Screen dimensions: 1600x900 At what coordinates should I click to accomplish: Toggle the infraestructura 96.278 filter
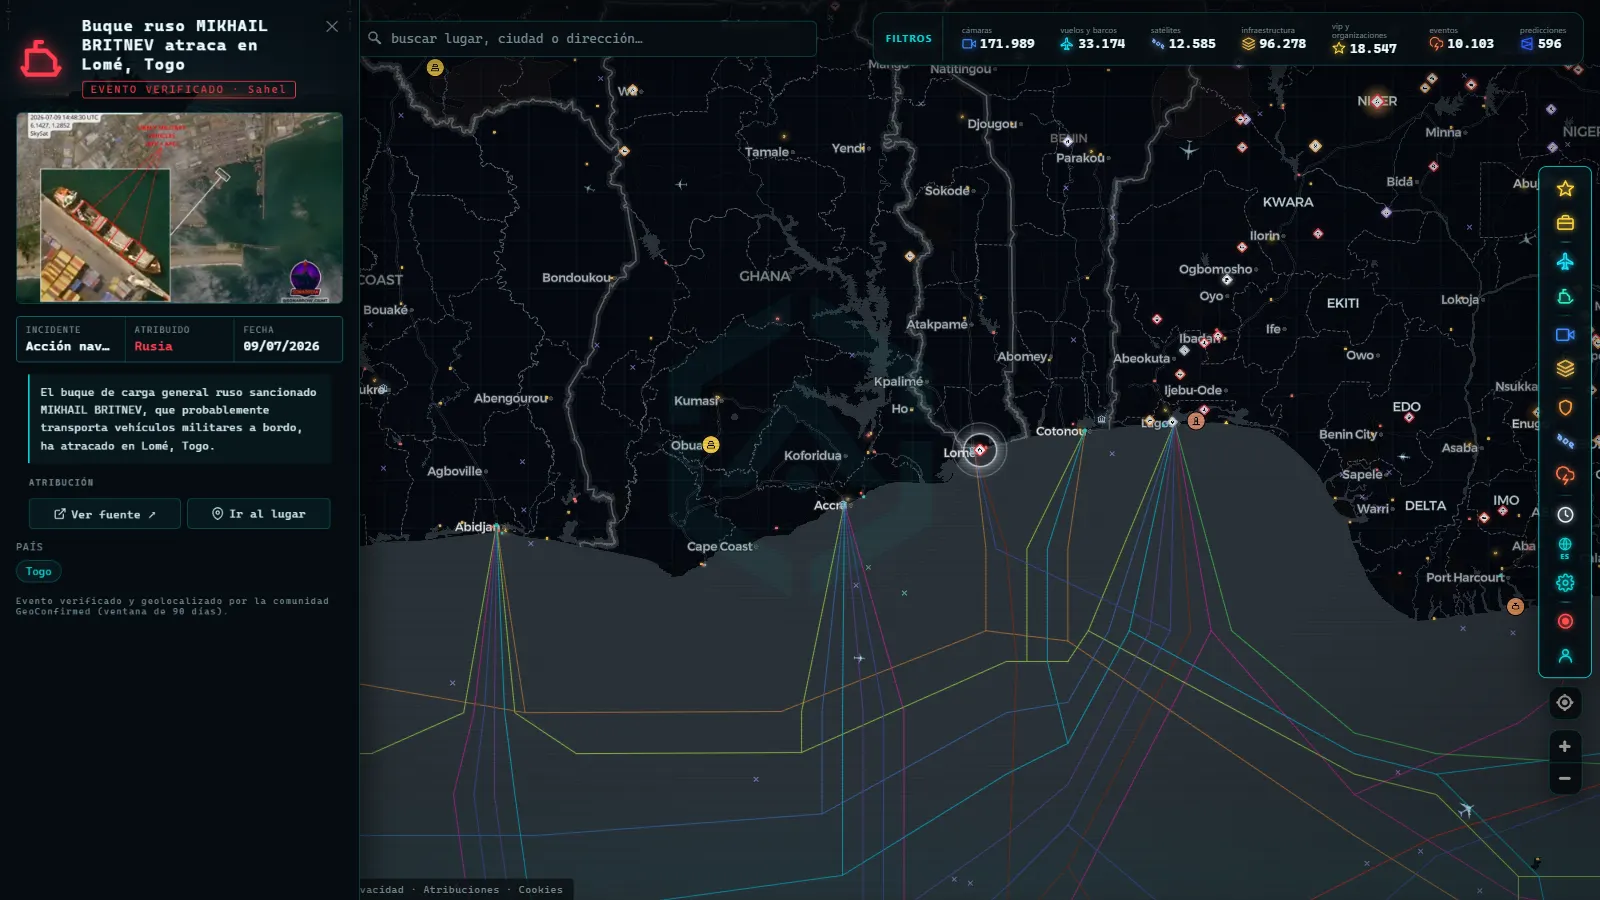(1274, 38)
